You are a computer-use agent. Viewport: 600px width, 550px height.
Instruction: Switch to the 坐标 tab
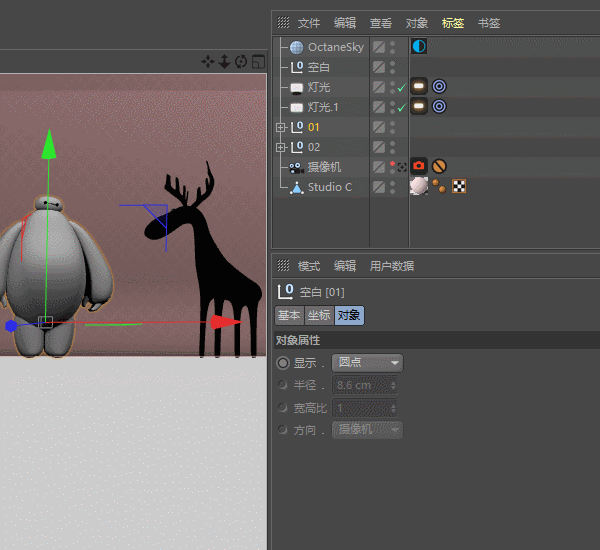pos(319,315)
